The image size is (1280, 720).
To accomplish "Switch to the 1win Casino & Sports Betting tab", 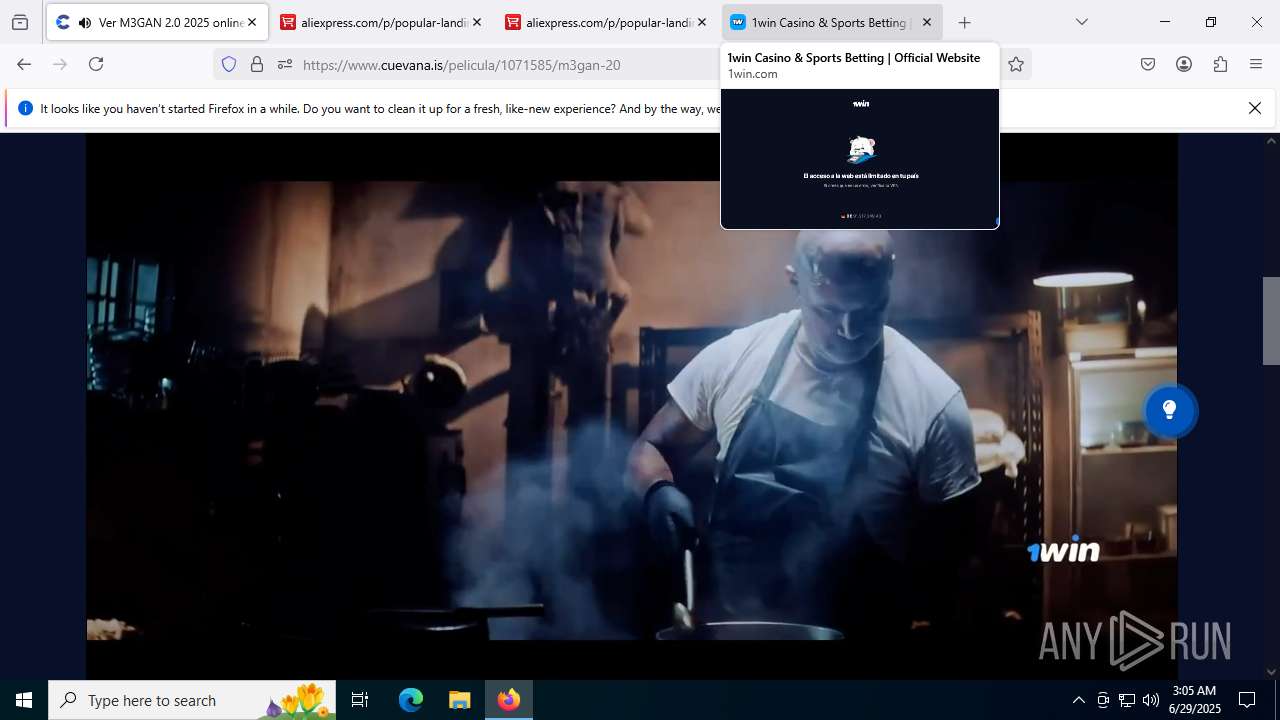I will coord(832,22).
